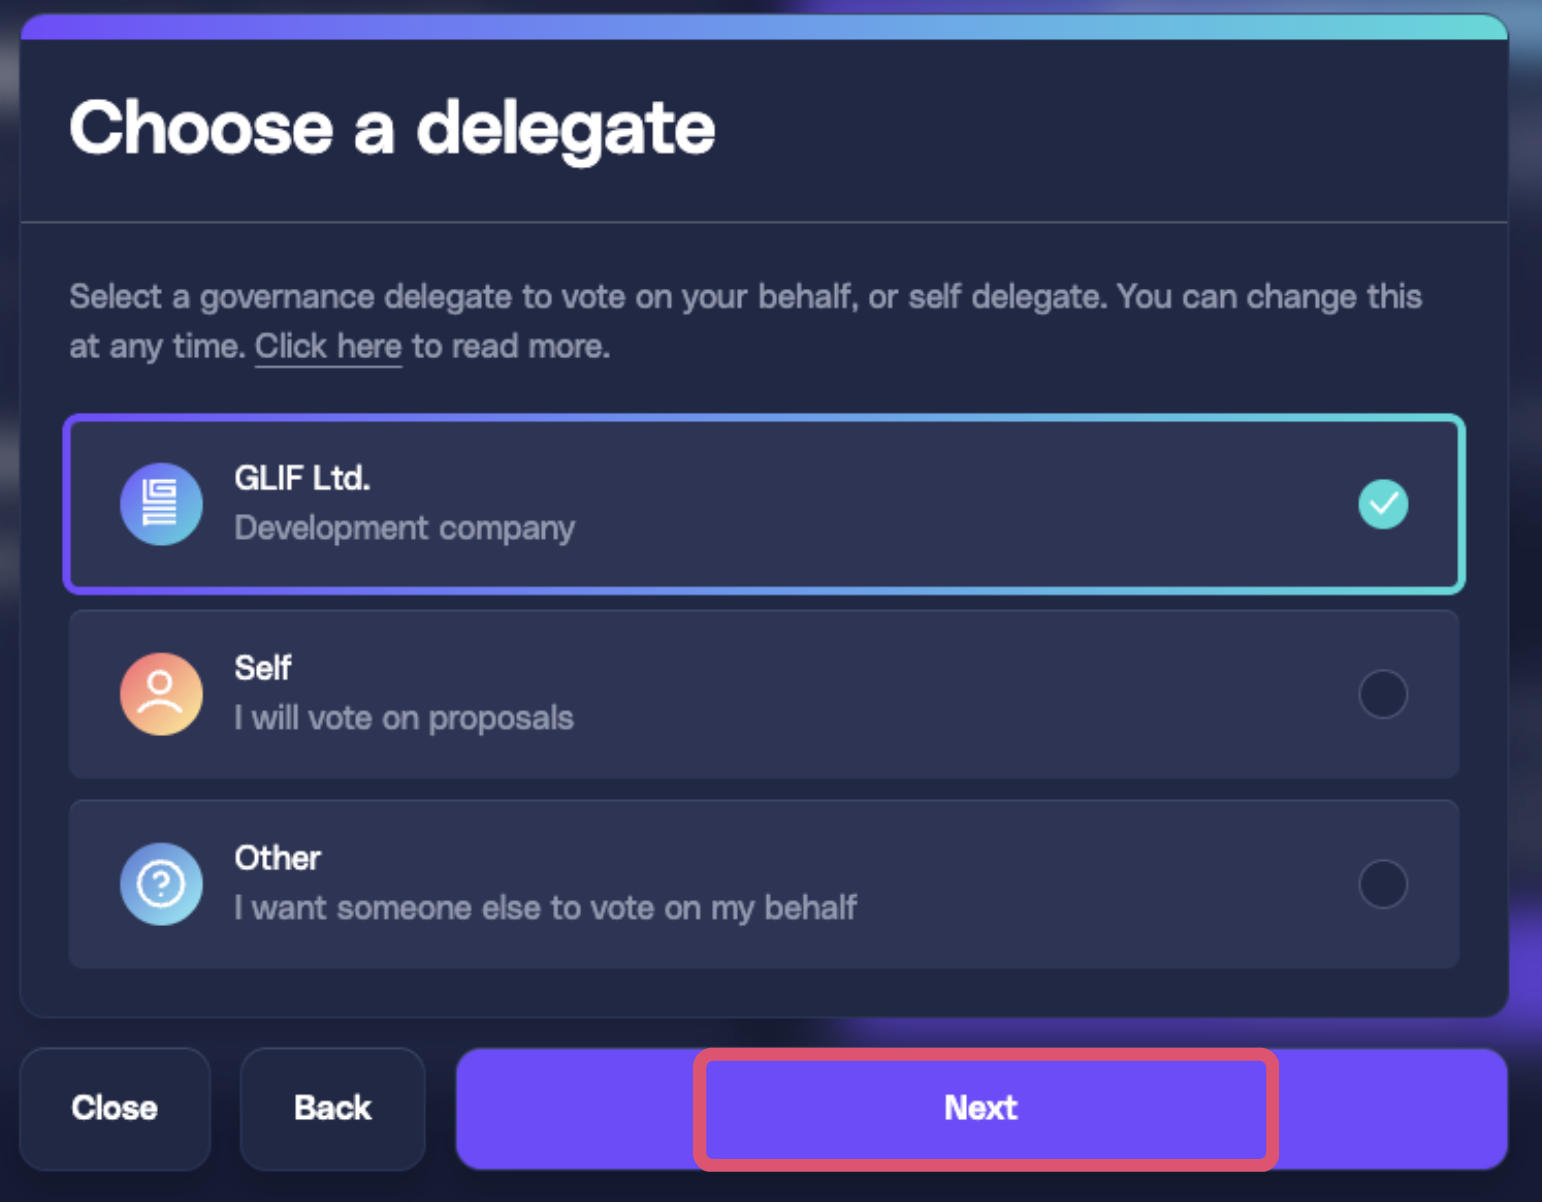The image size is (1542, 1202).
Task: Select the Other delegate radio button
Action: point(1384,884)
